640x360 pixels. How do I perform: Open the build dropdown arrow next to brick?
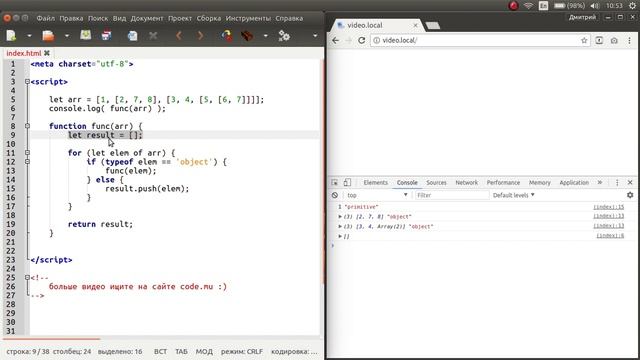click(x=266, y=36)
